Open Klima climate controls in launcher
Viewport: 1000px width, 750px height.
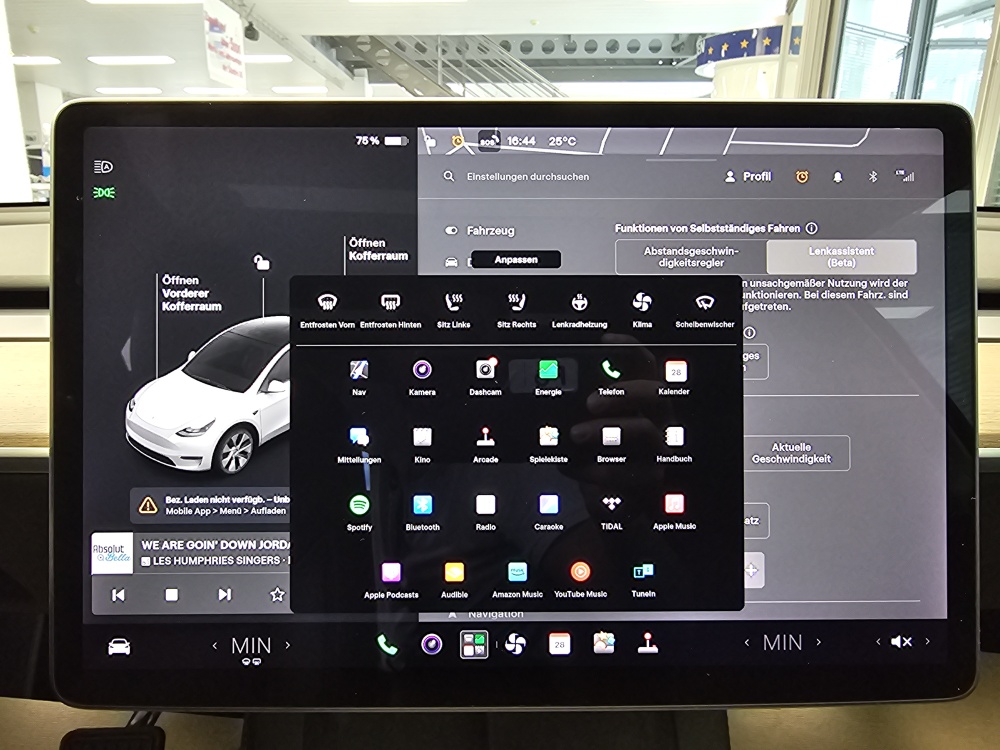642,309
